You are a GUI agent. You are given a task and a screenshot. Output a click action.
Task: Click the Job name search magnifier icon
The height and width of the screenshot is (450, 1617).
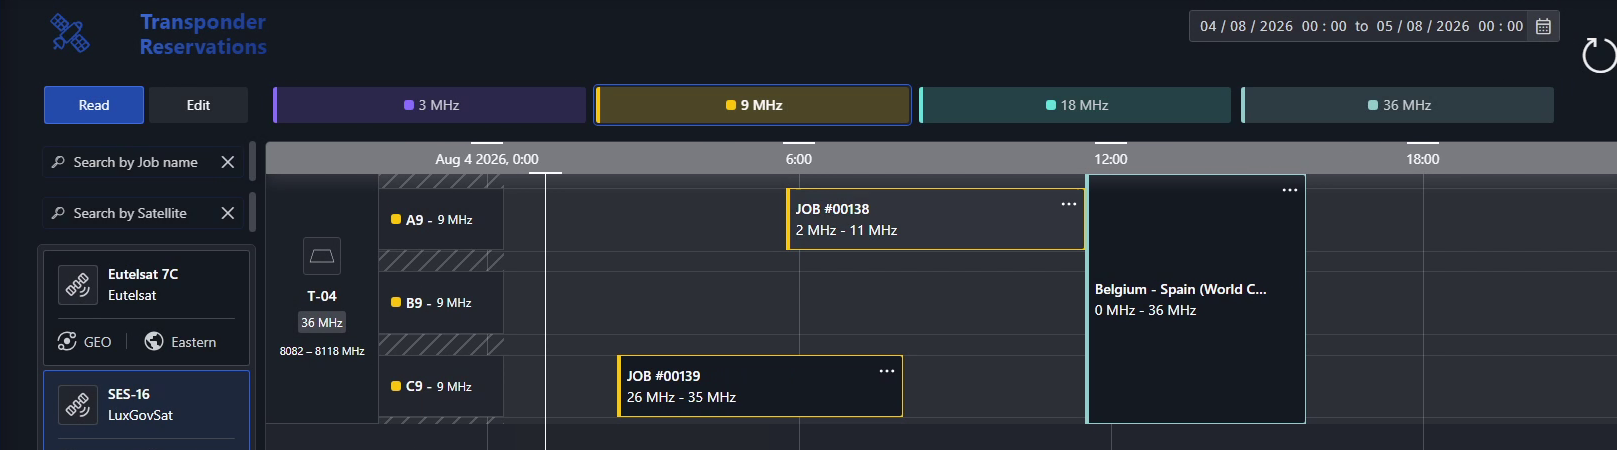[58, 162]
